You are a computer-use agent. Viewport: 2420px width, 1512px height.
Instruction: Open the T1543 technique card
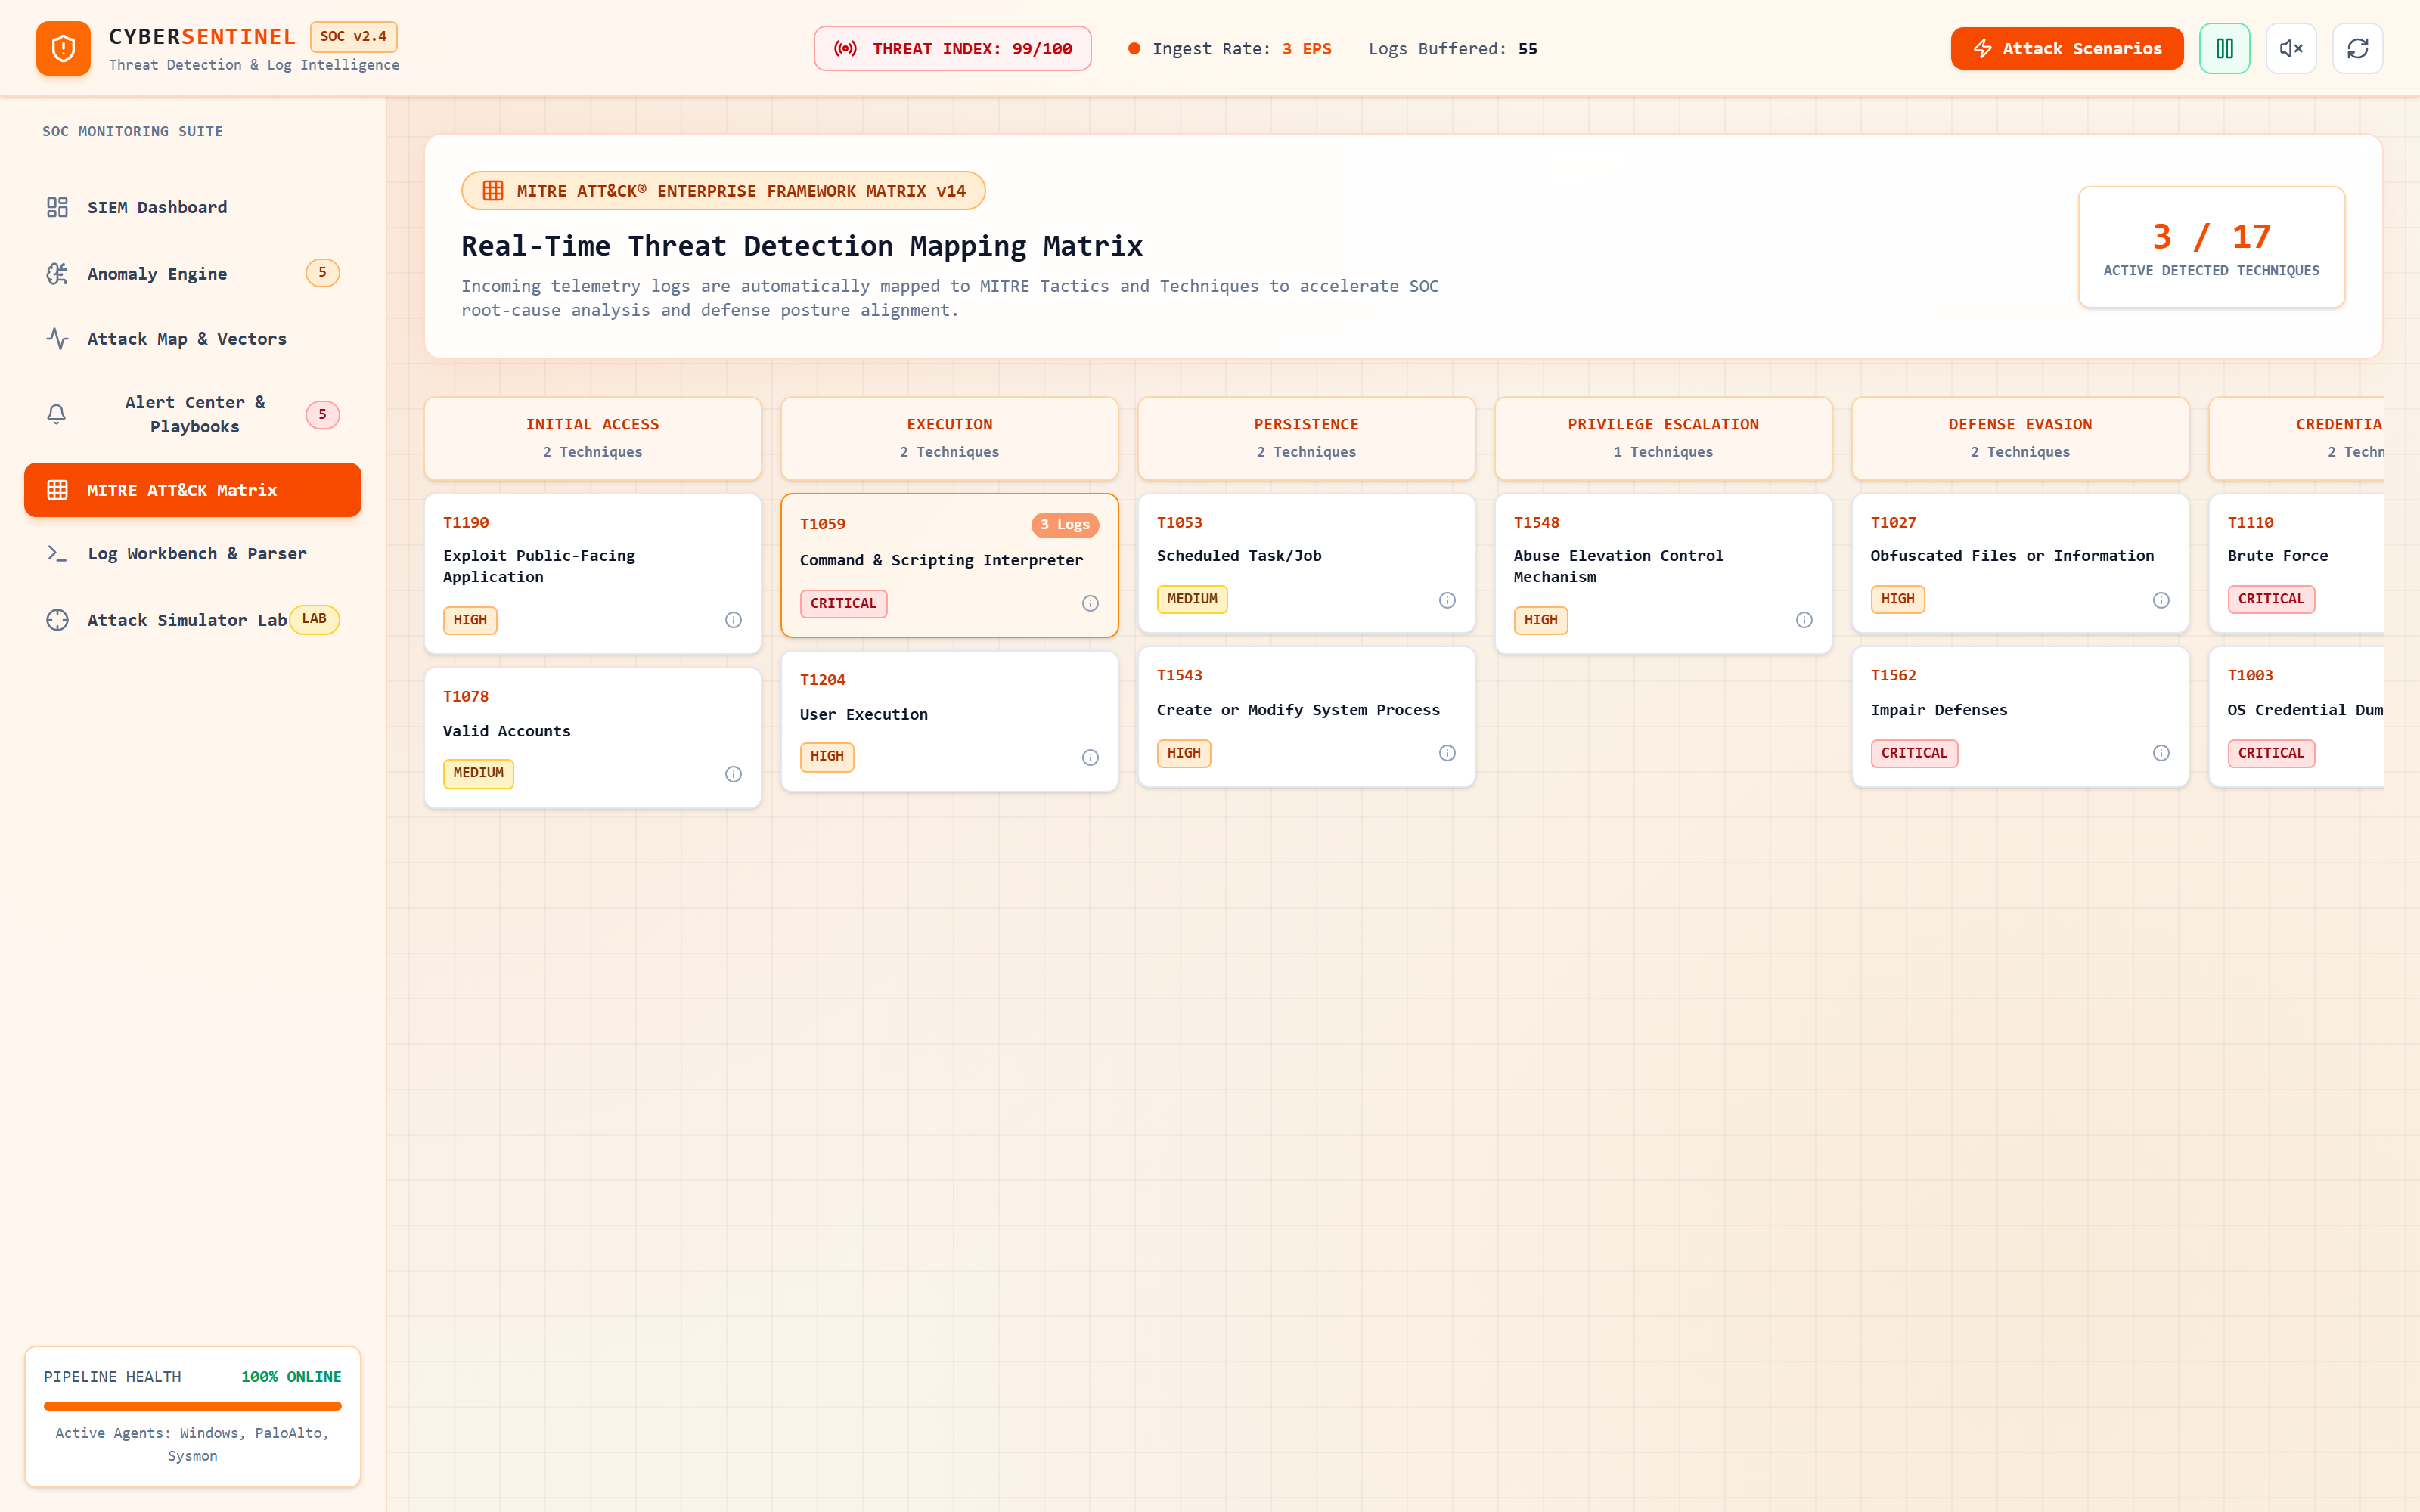tap(1306, 717)
